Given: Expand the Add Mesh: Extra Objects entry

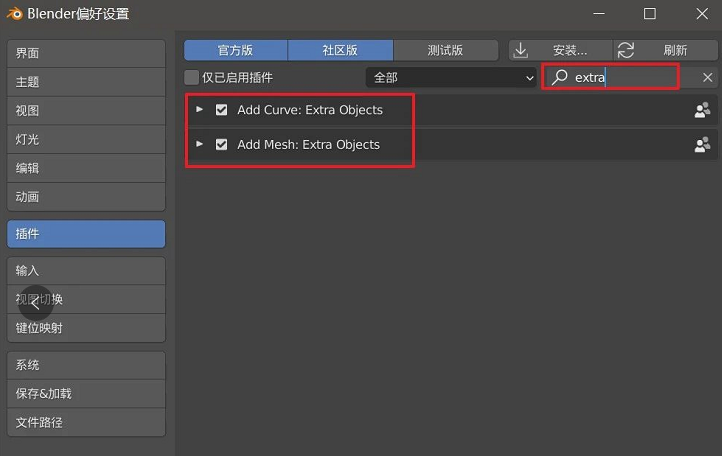Looking at the screenshot, I should pyautogui.click(x=199, y=144).
